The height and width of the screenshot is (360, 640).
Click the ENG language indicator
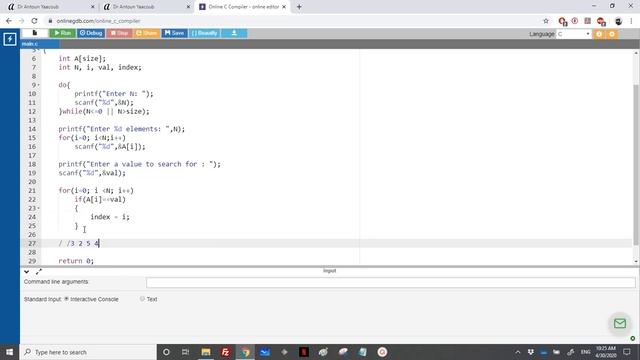[585, 352]
